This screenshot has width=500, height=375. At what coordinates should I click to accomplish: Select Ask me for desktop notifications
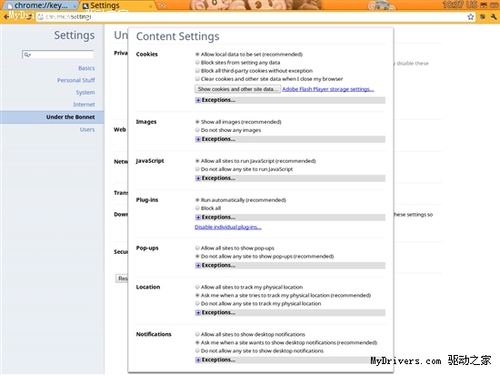(x=197, y=342)
